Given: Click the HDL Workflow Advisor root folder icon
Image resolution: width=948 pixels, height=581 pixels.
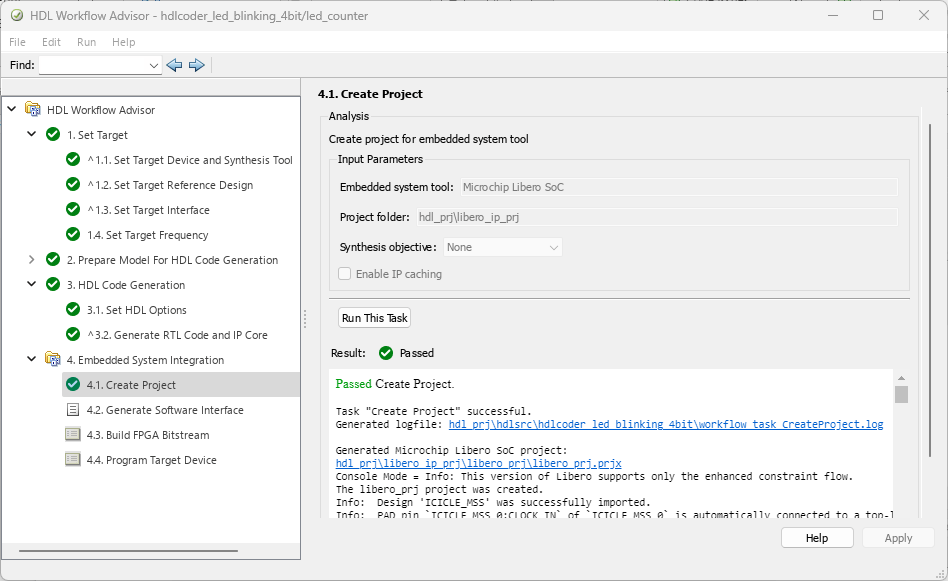Looking at the screenshot, I should [33, 110].
